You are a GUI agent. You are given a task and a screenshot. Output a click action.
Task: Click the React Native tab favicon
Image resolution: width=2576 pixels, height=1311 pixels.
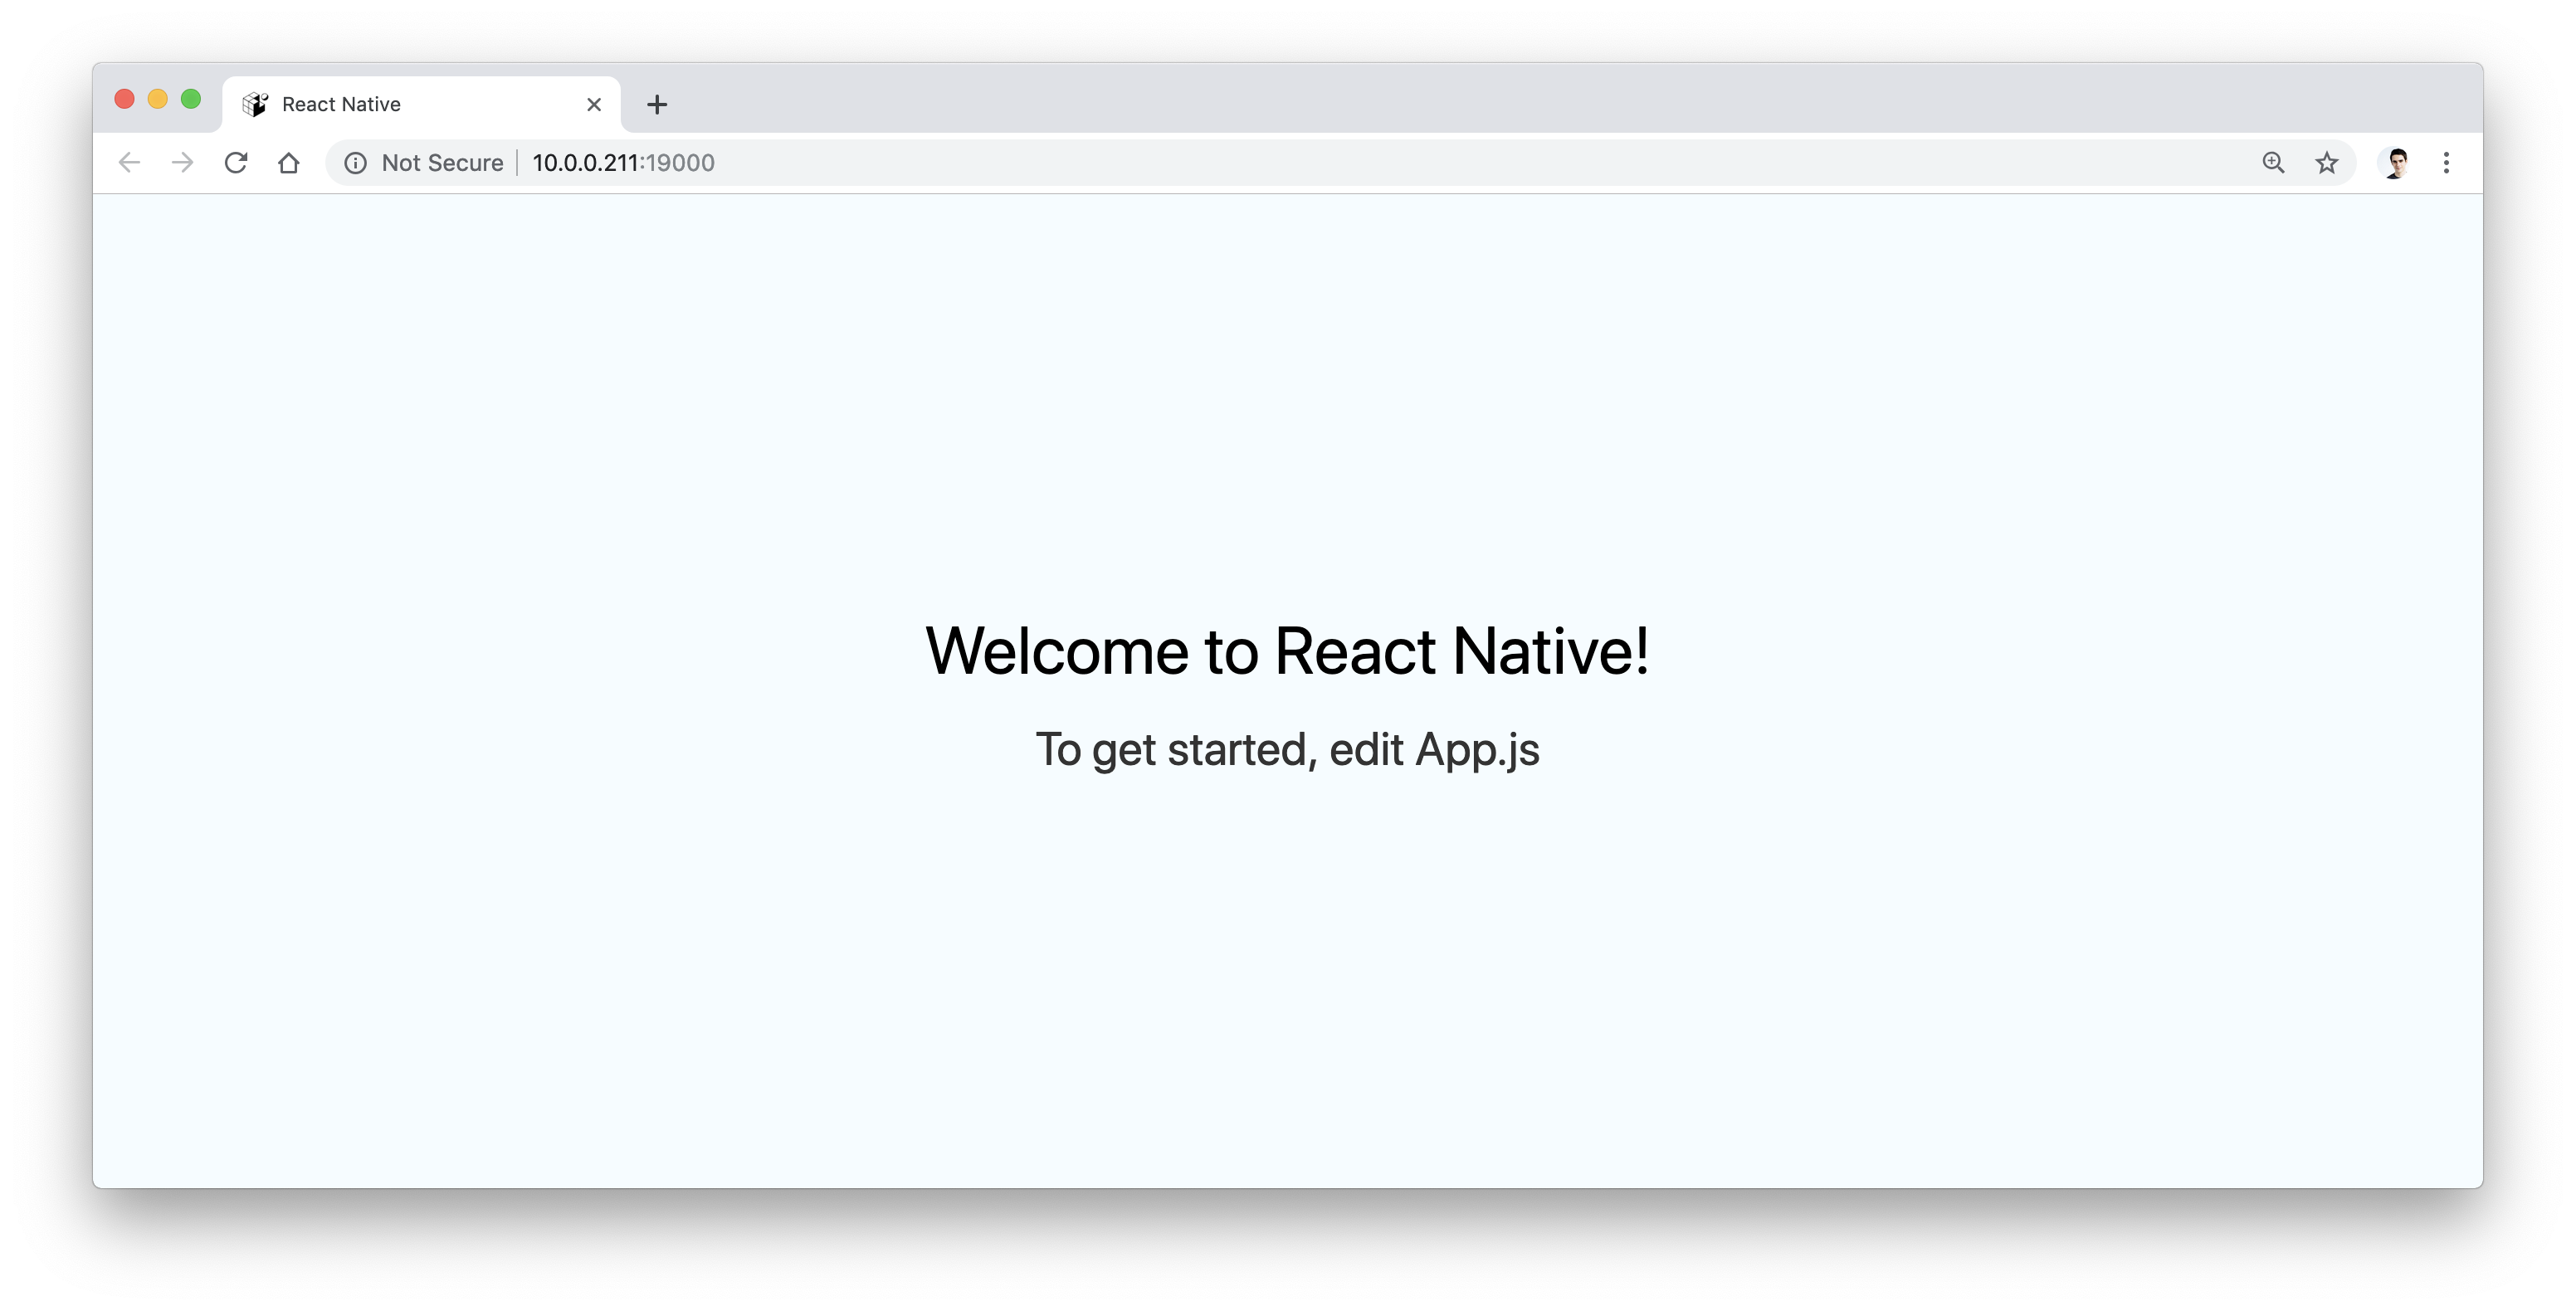255,104
